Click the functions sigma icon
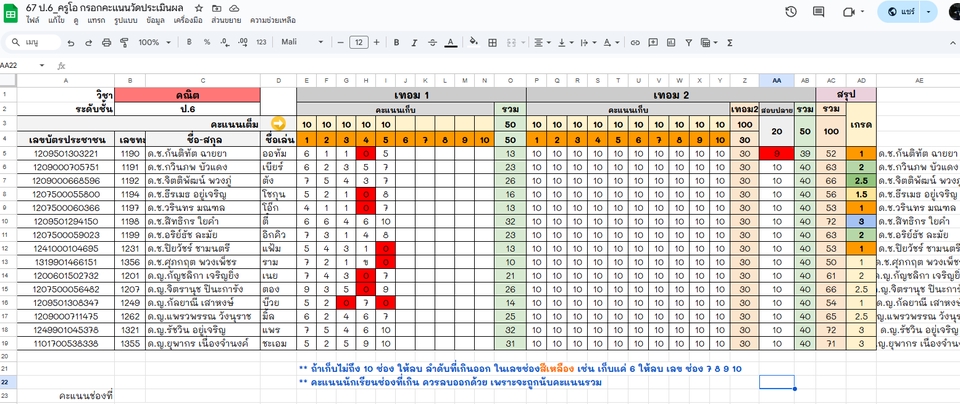Viewport: 960px width, 404px height. (x=730, y=42)
